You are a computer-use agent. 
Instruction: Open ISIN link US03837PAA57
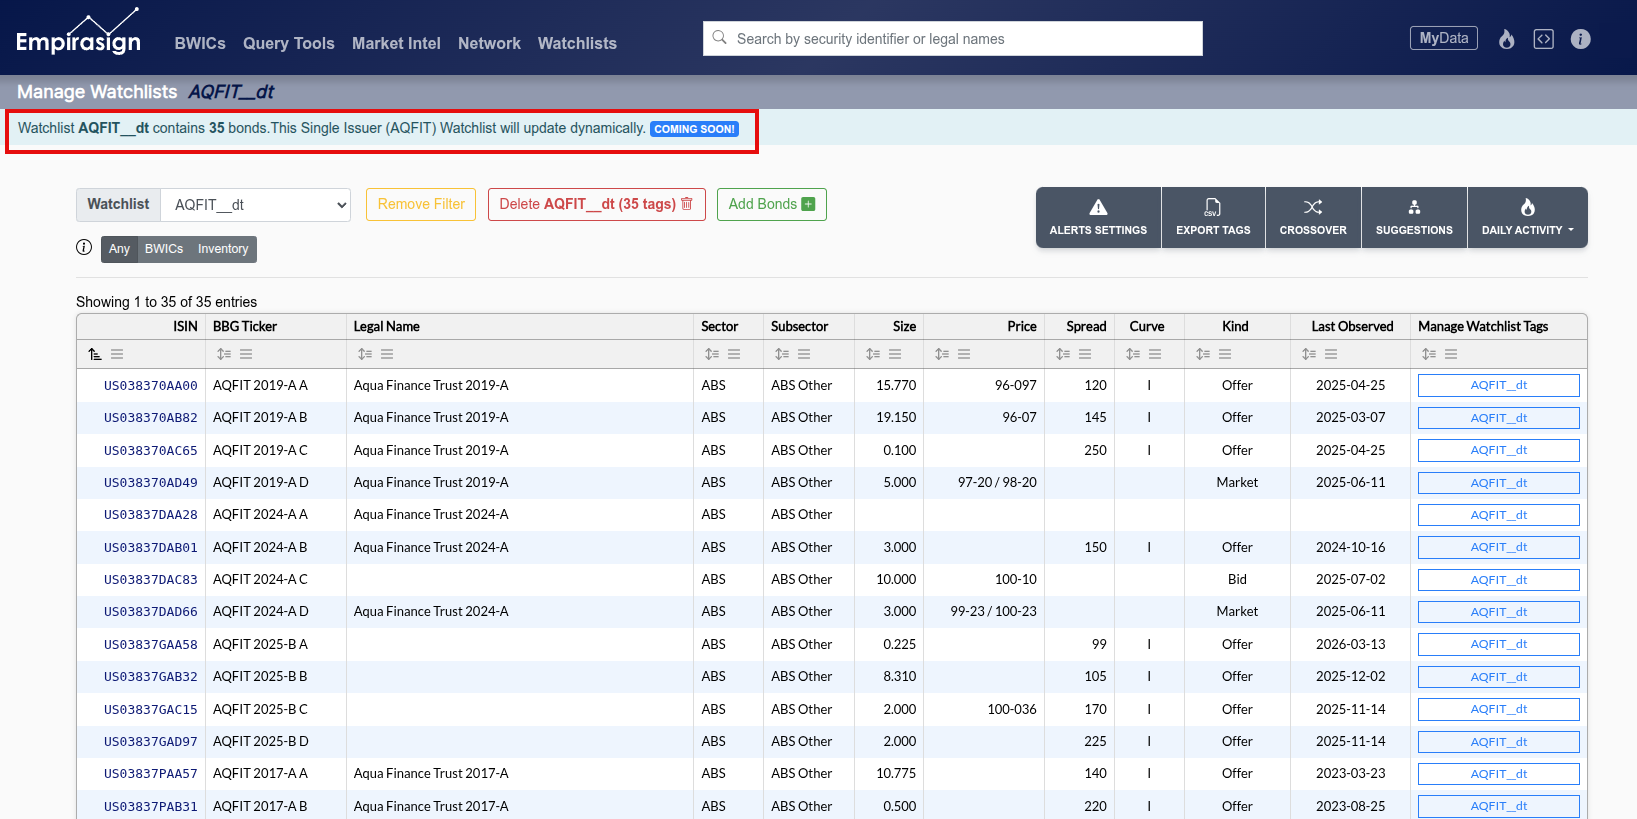151,774
